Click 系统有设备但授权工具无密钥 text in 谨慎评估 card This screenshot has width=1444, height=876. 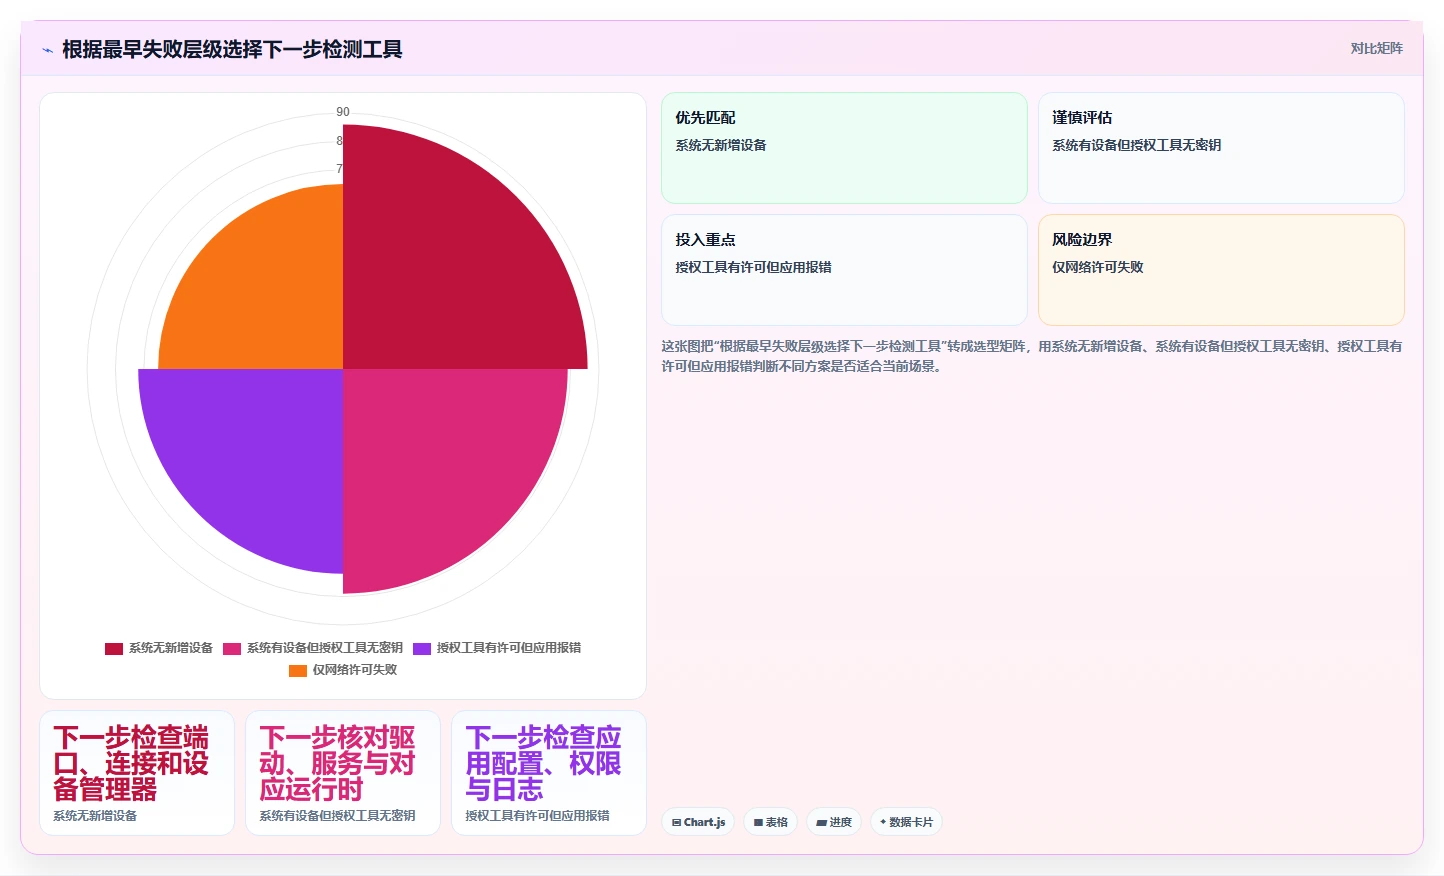coord(1136,145)
